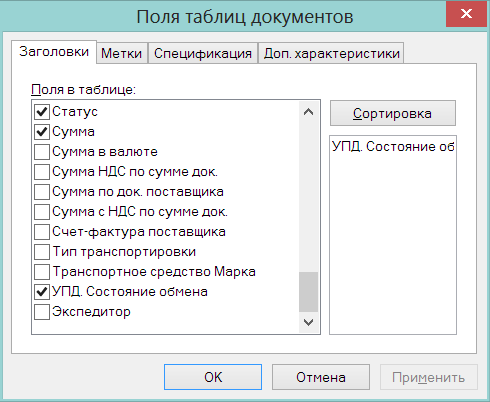Image resolution: width=490 pixels, height=402 pixels.
Task: Switch to the Метки tab
Action: [x=122, y=53]
